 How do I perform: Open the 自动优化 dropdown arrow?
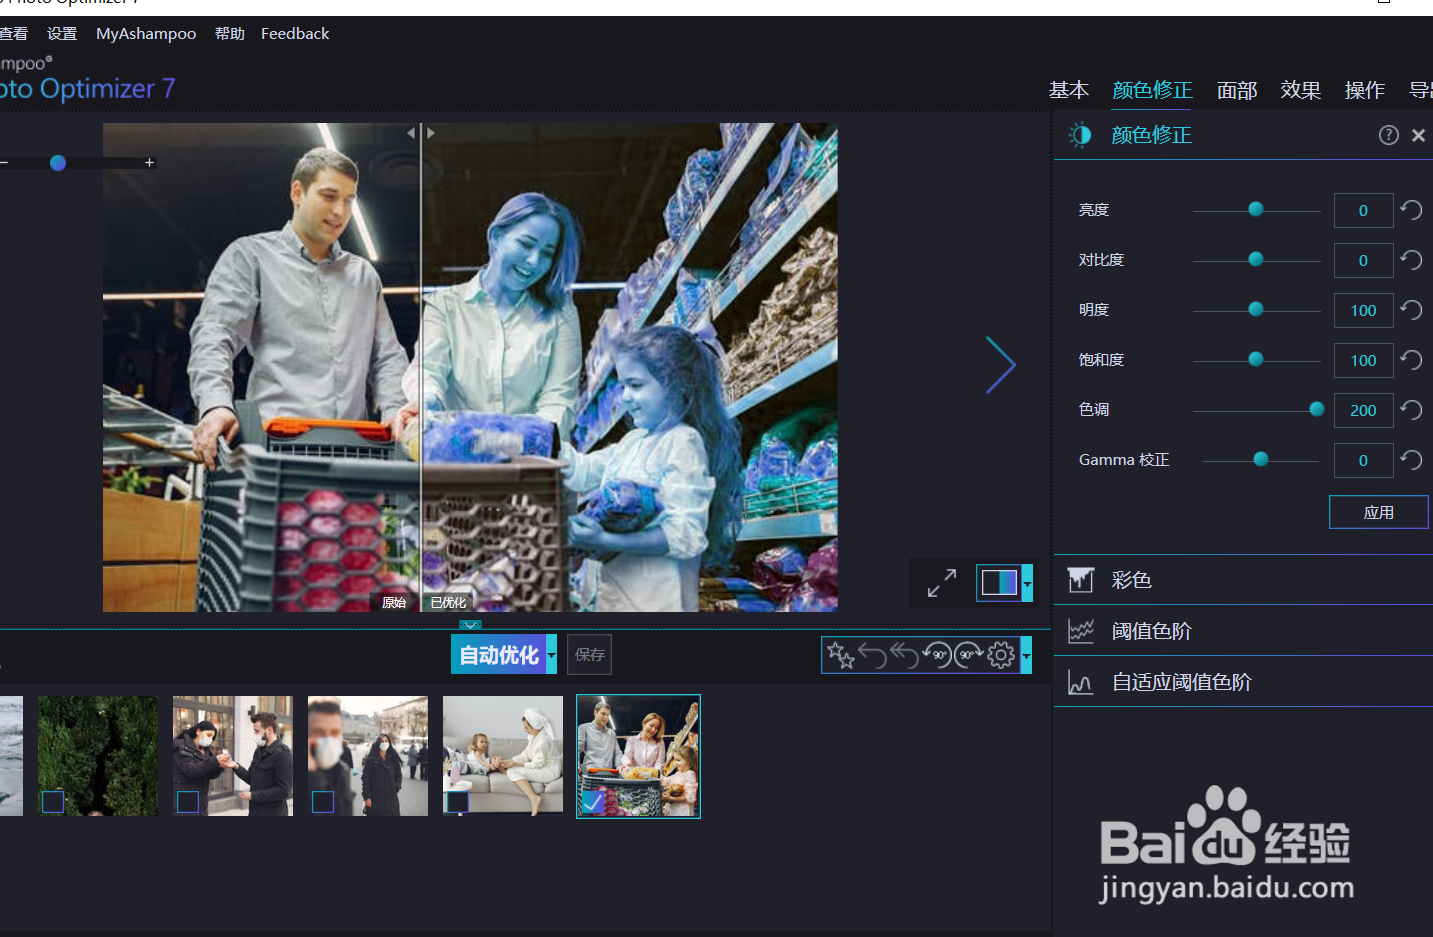(x=551, y=655)
